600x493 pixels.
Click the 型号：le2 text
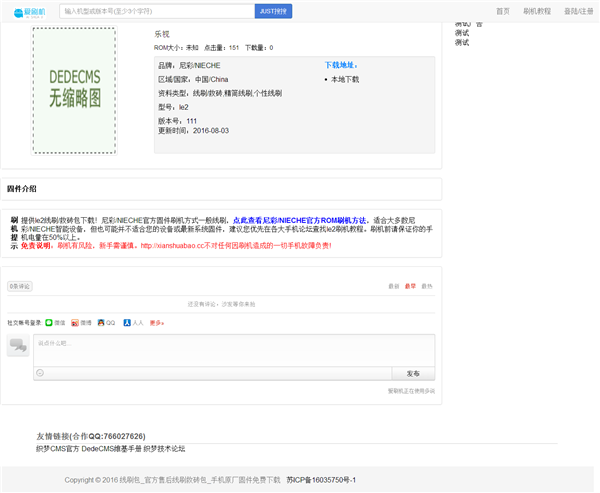(173, 107)
